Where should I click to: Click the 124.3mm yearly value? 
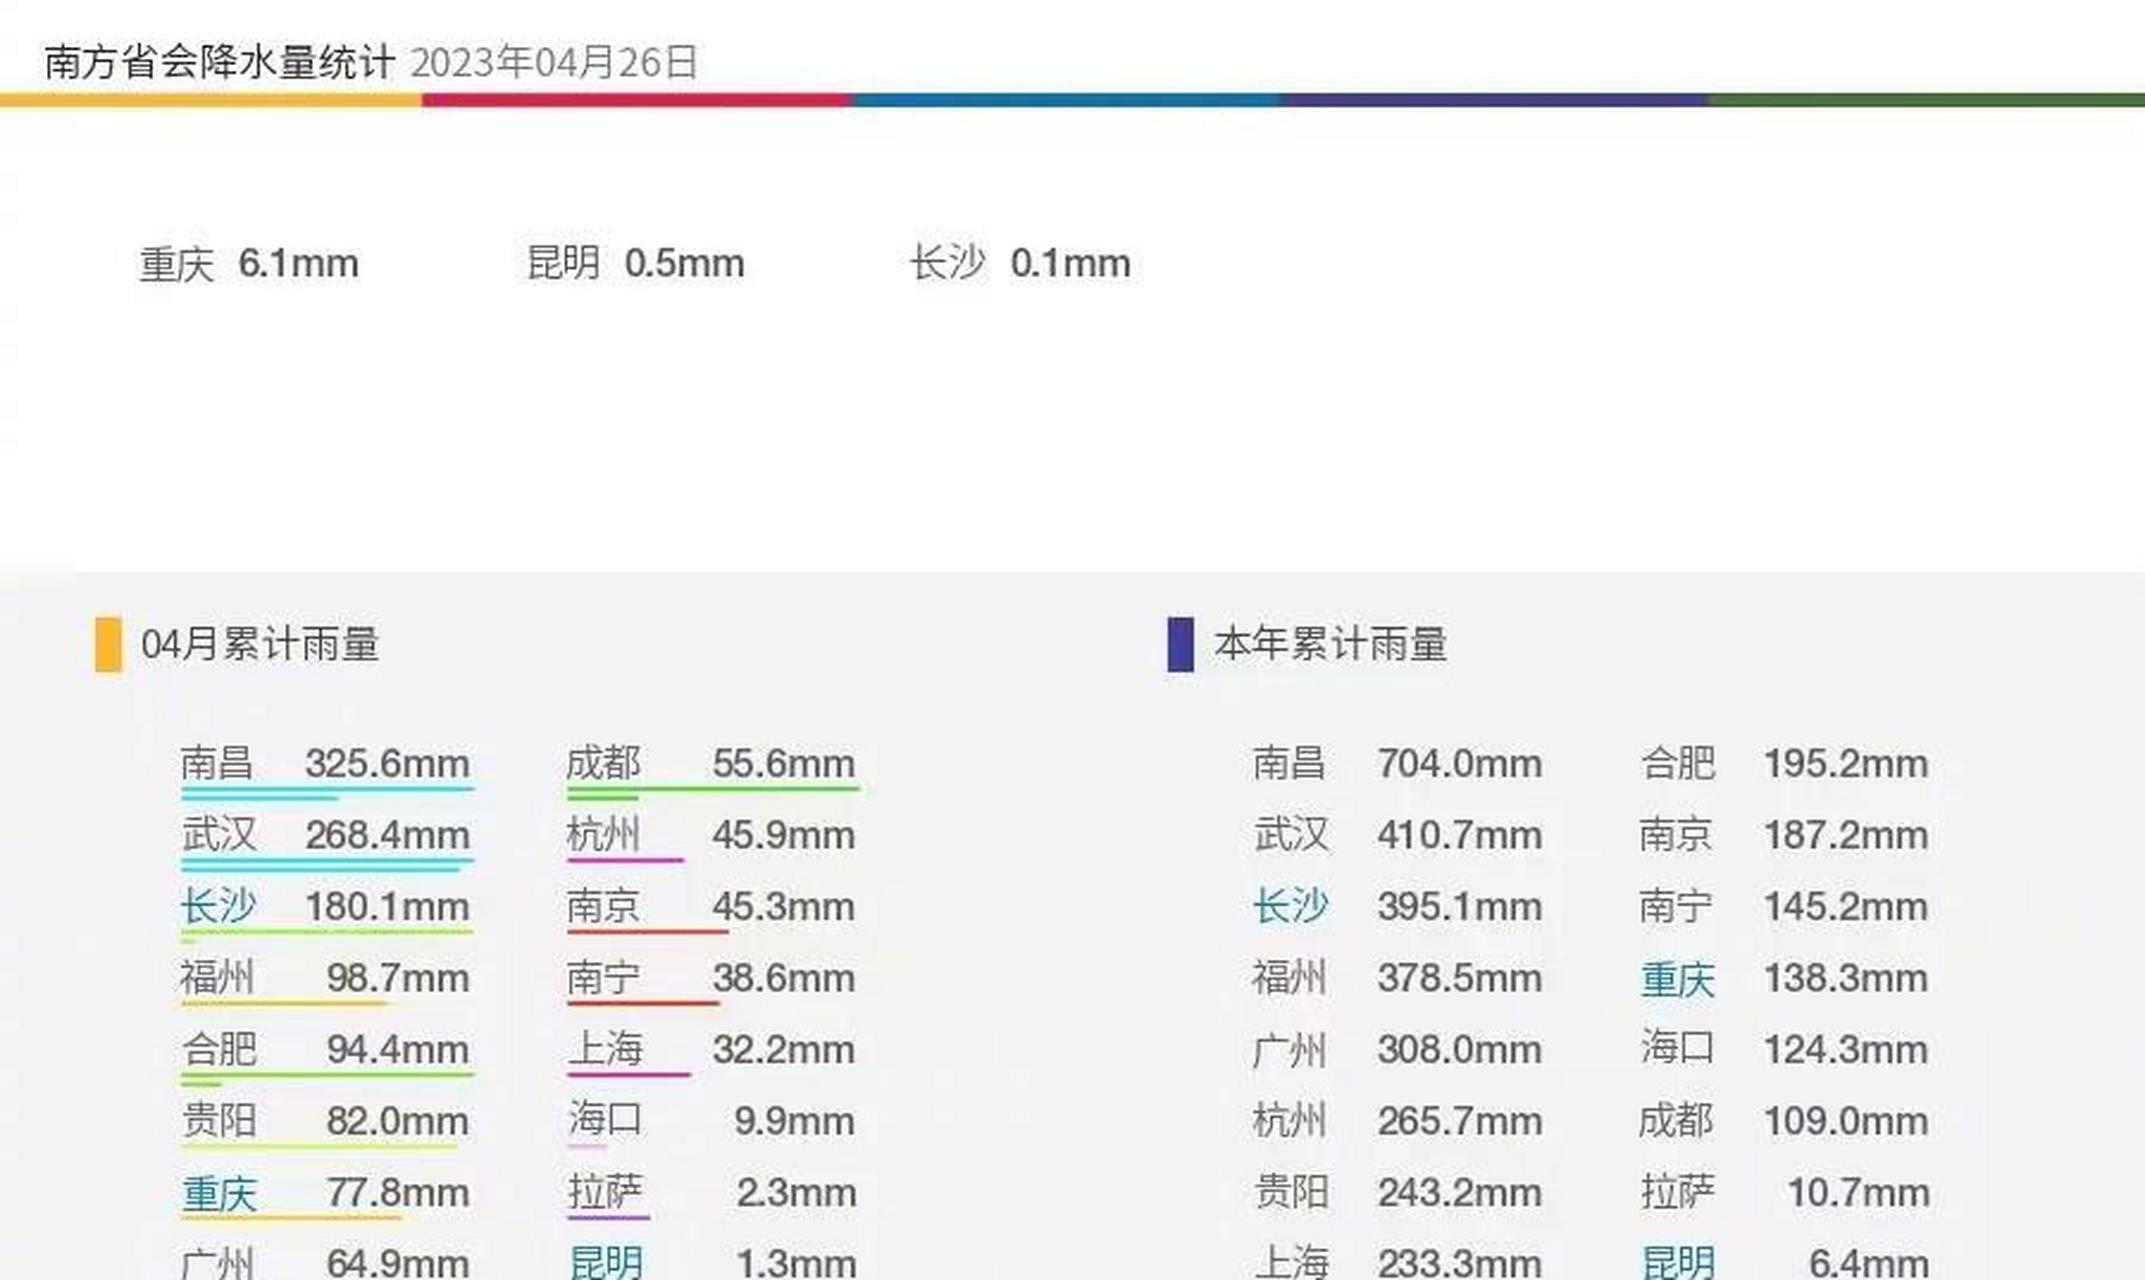(x=1846, y=1050)
